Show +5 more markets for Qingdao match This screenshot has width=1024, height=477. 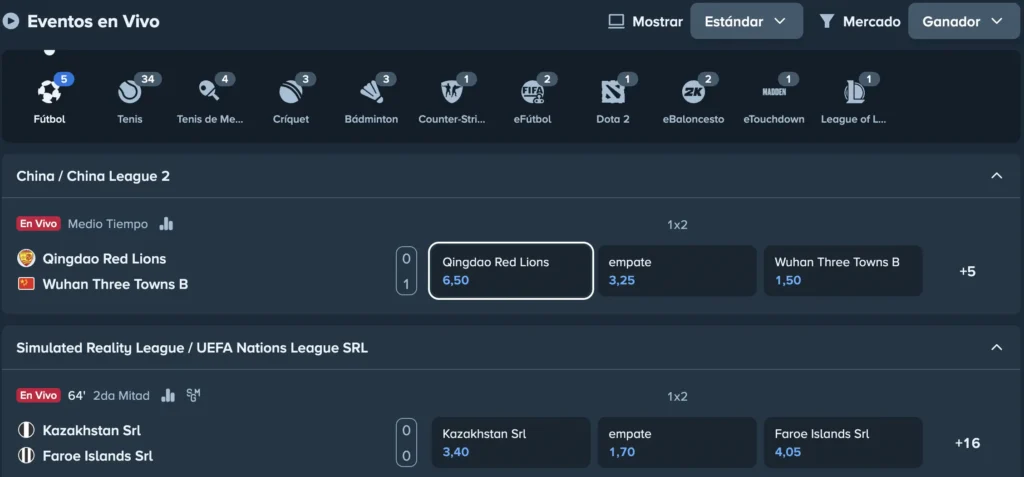pyautogui.click(x=967, y=271)
